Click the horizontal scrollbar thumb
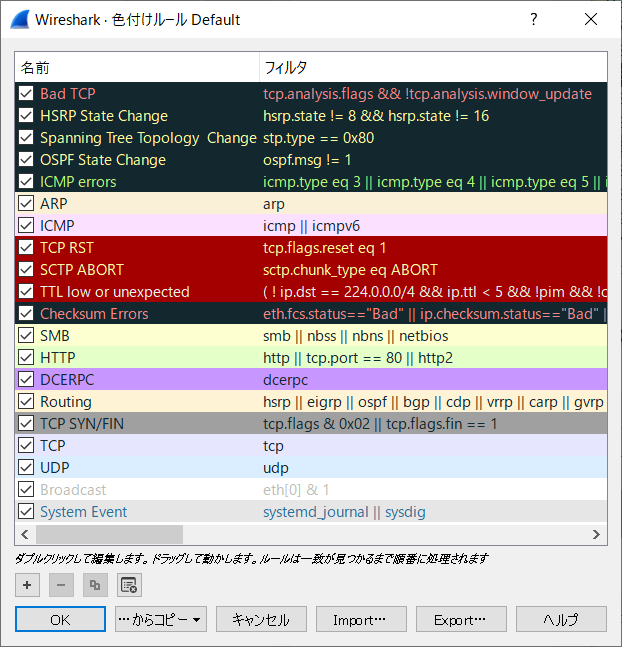622x647 pixels. (109, 534)
